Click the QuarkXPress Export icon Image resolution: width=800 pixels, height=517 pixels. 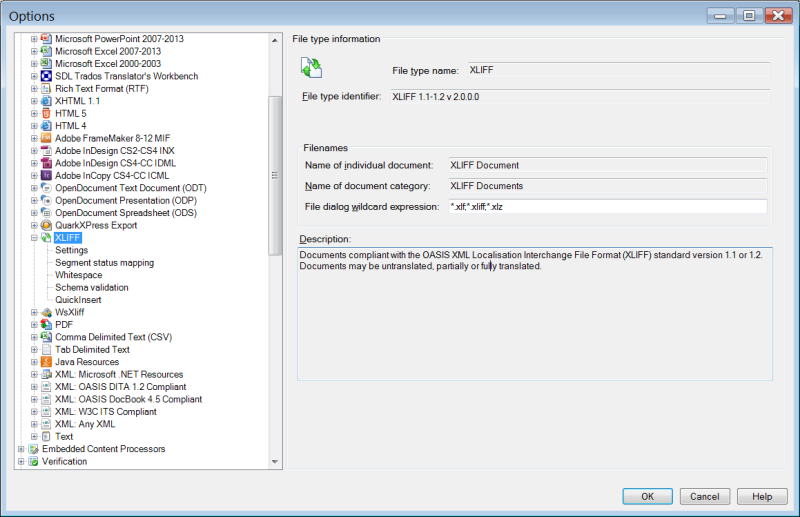click(46, 225)
